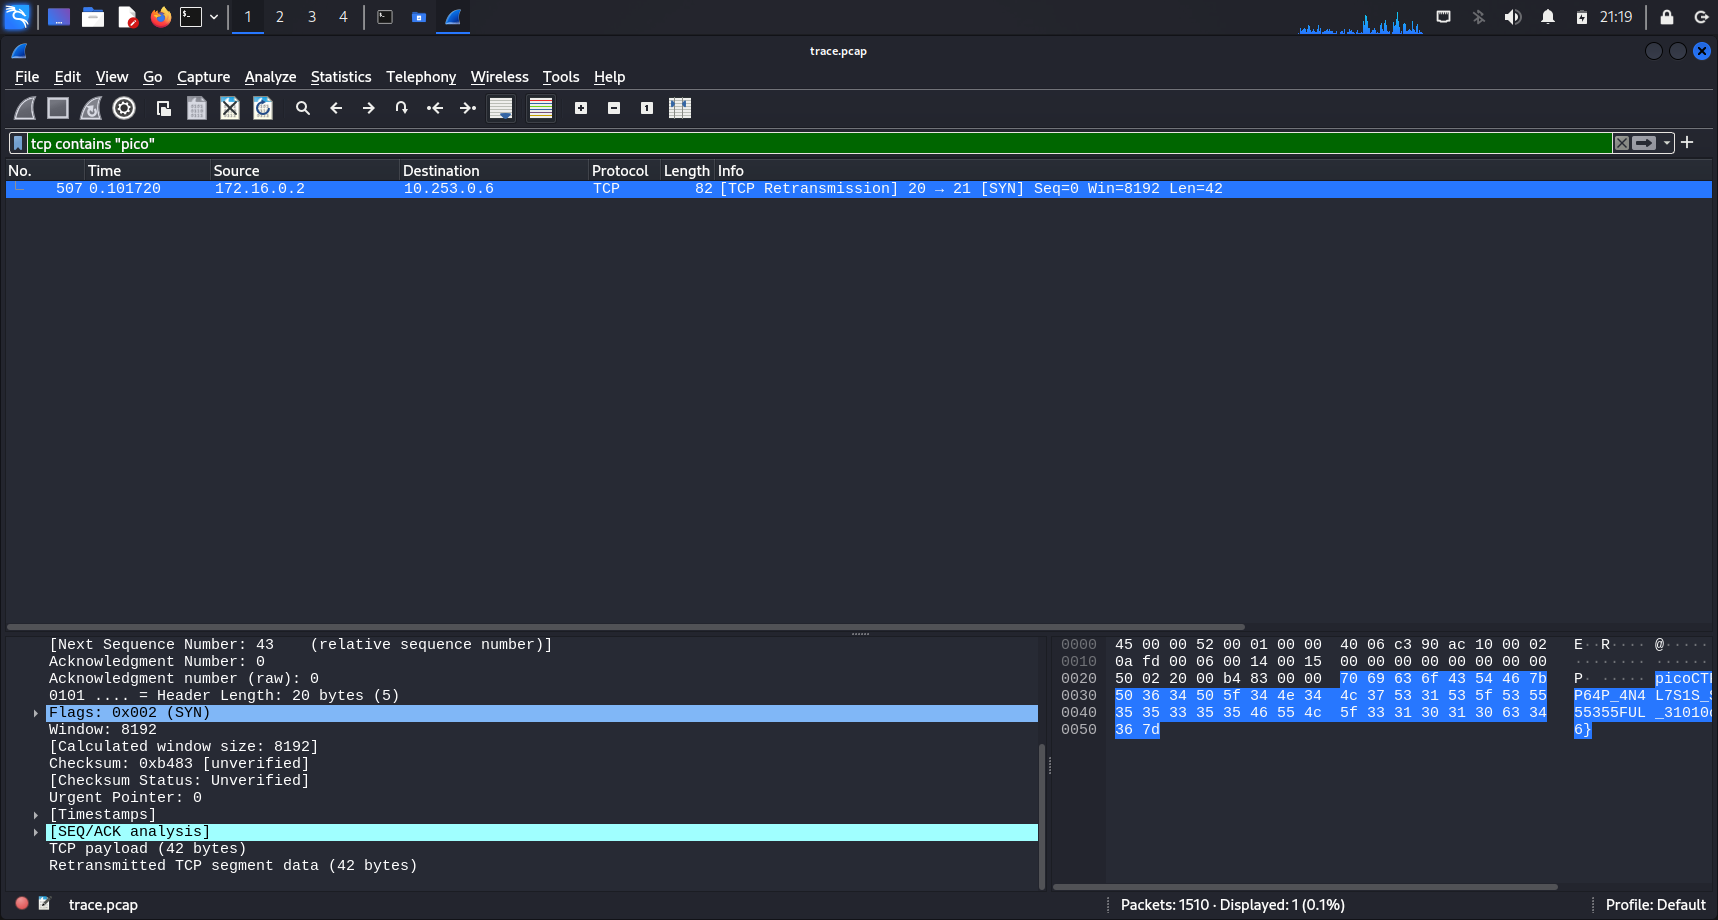
Task: Open the Find Packet magnifier tool
Action: (303, 108)
